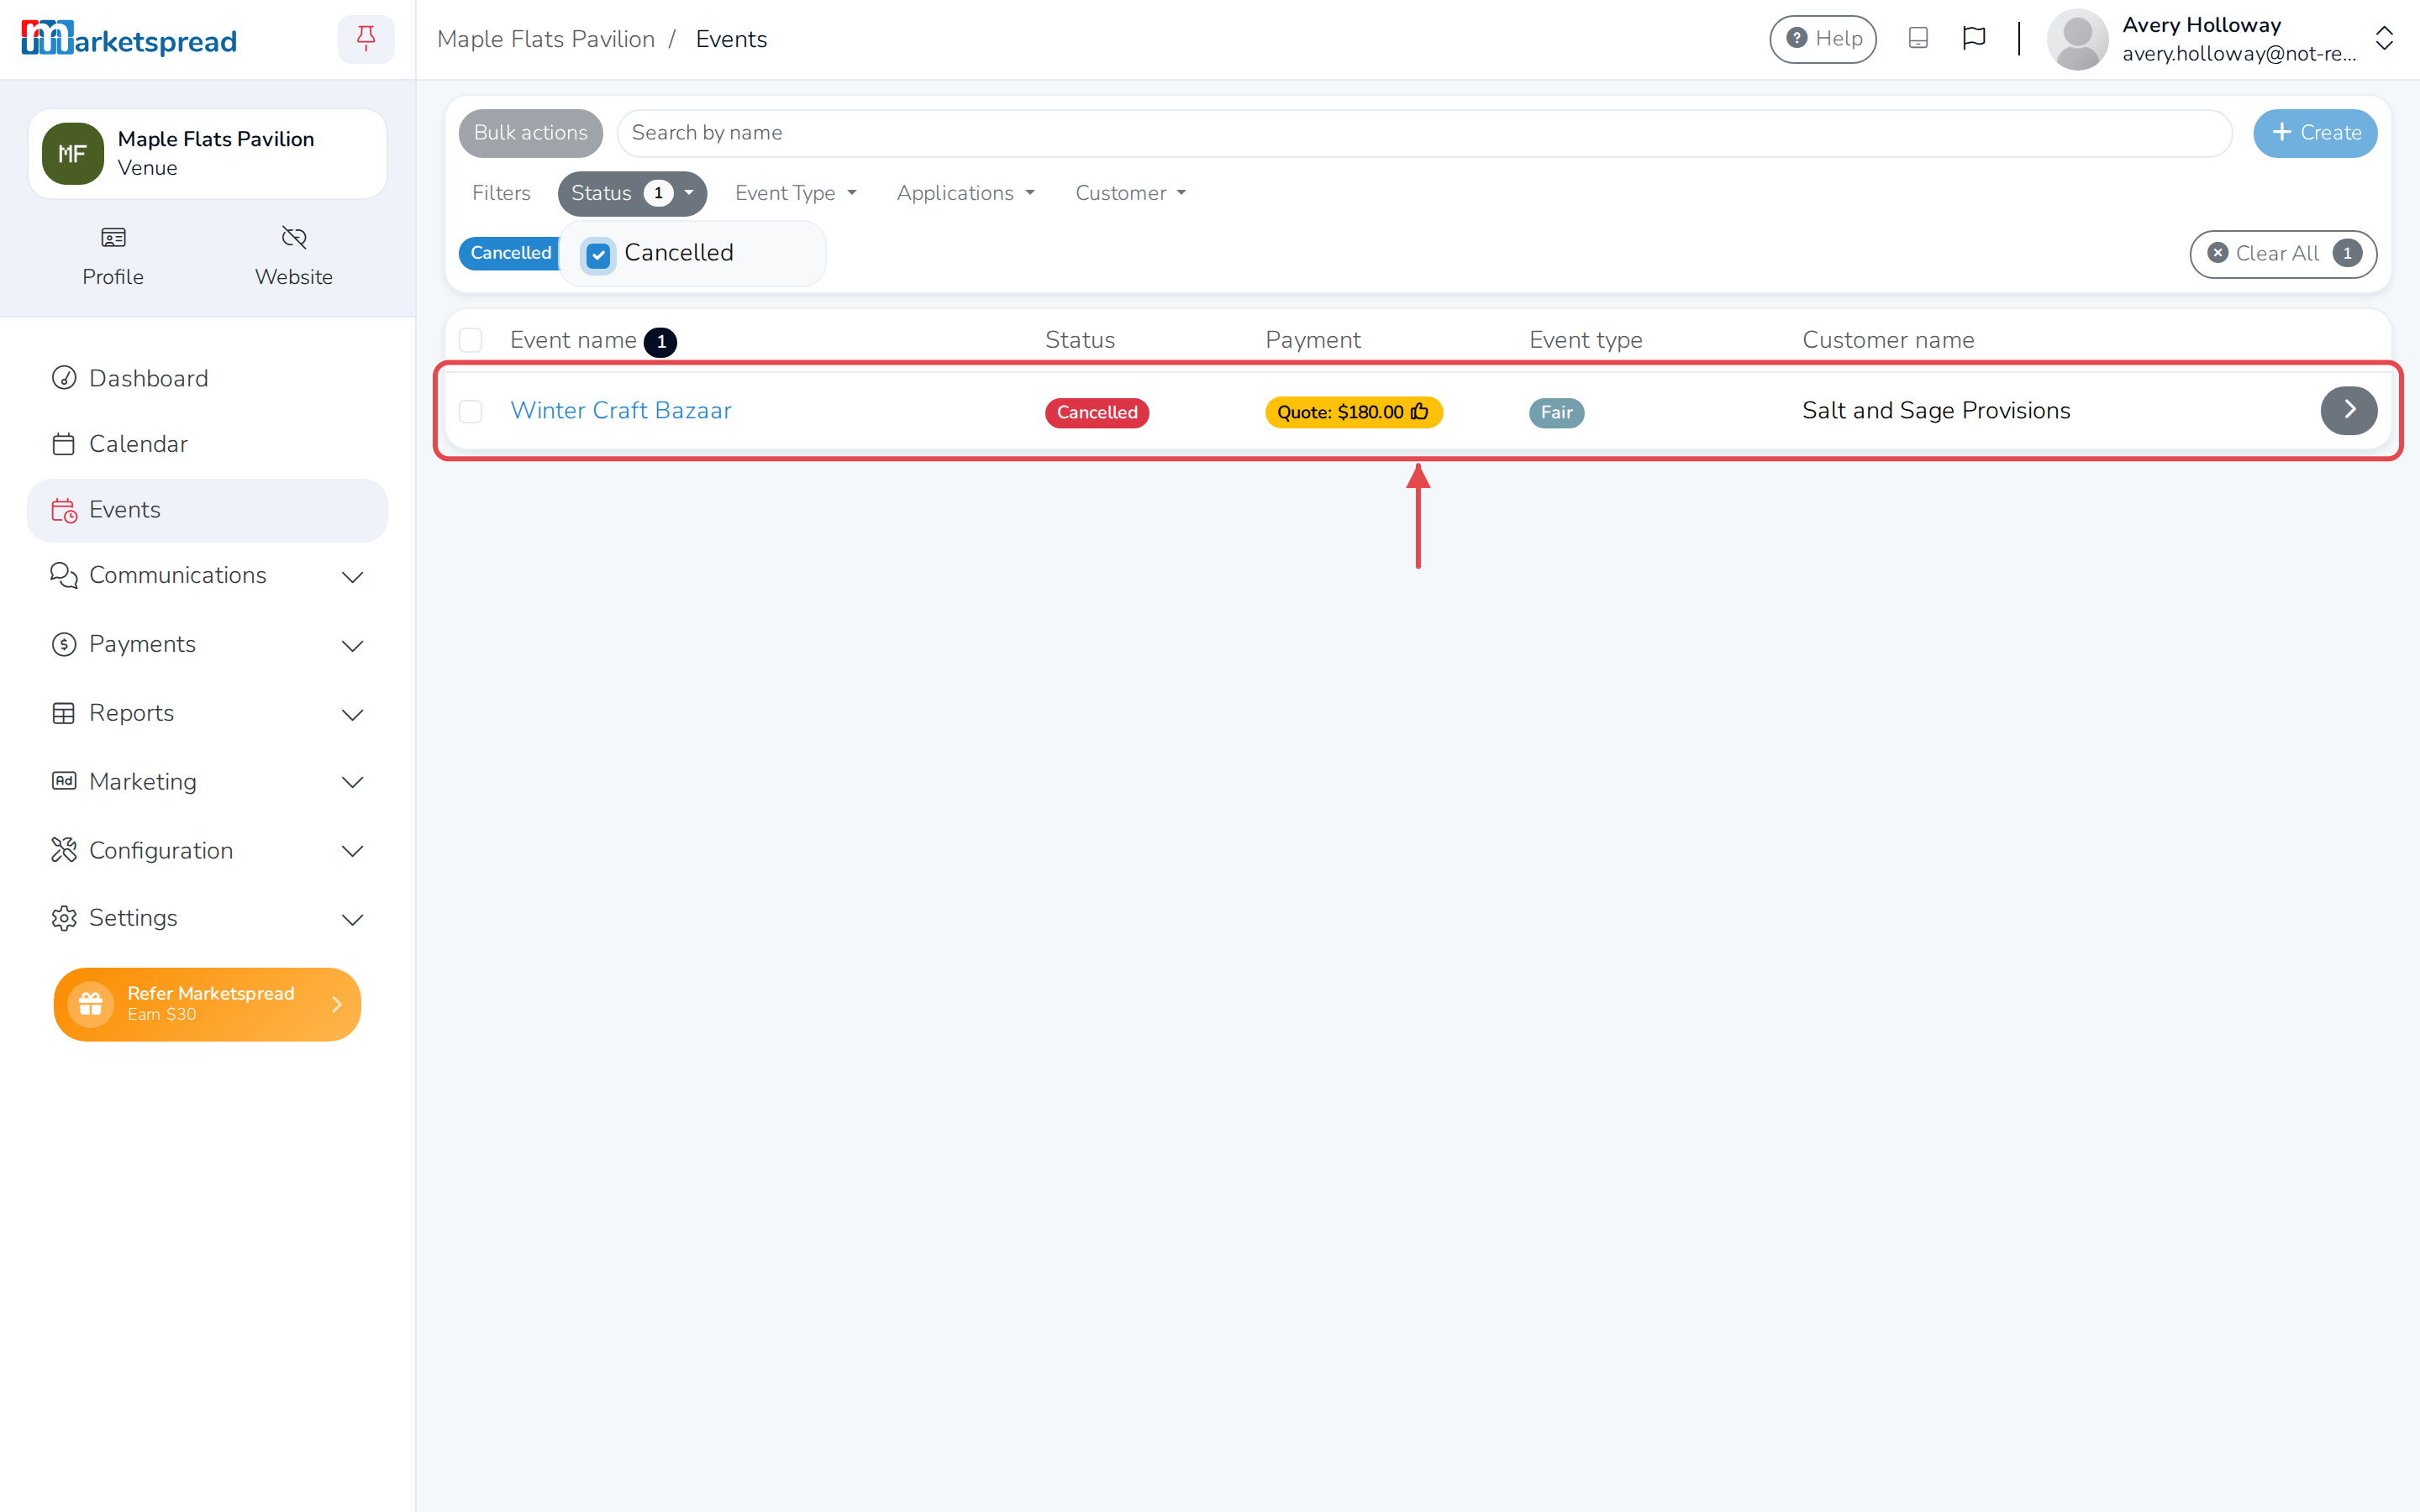2420x1512 pixels.
Task: Open Marketing in the sidebar
Action: tap(207, 781)
